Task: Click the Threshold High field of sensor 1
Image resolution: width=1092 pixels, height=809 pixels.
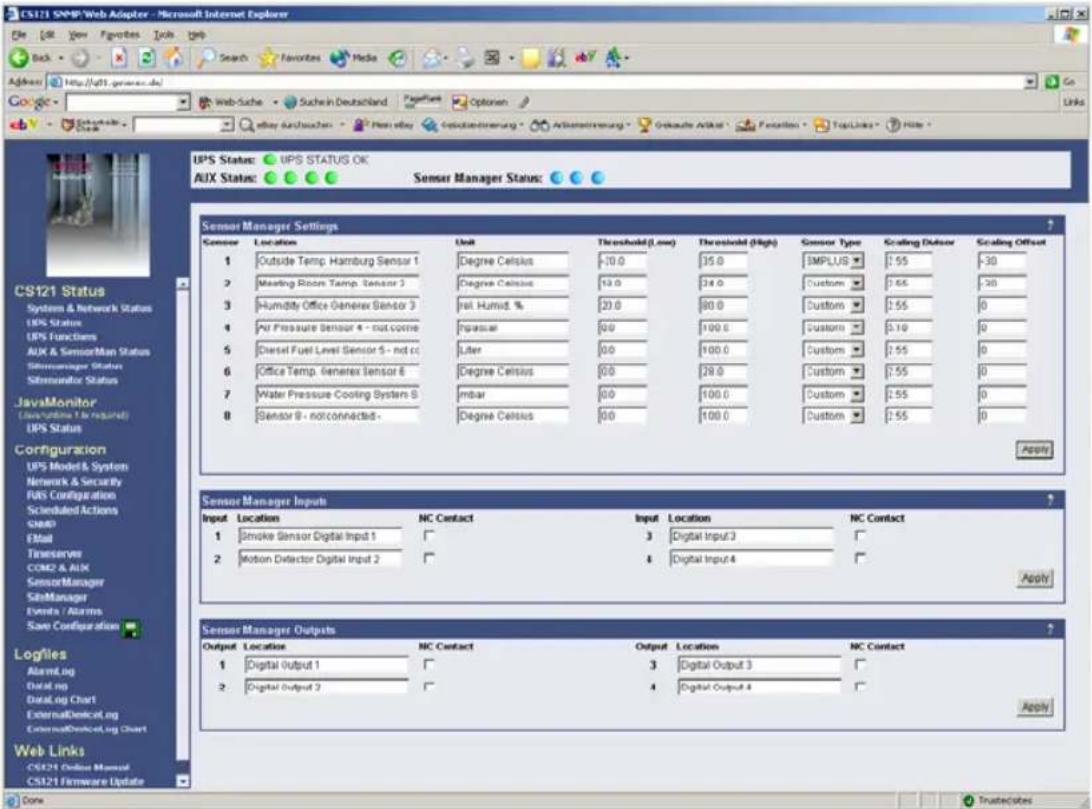Action: point(723,261)
